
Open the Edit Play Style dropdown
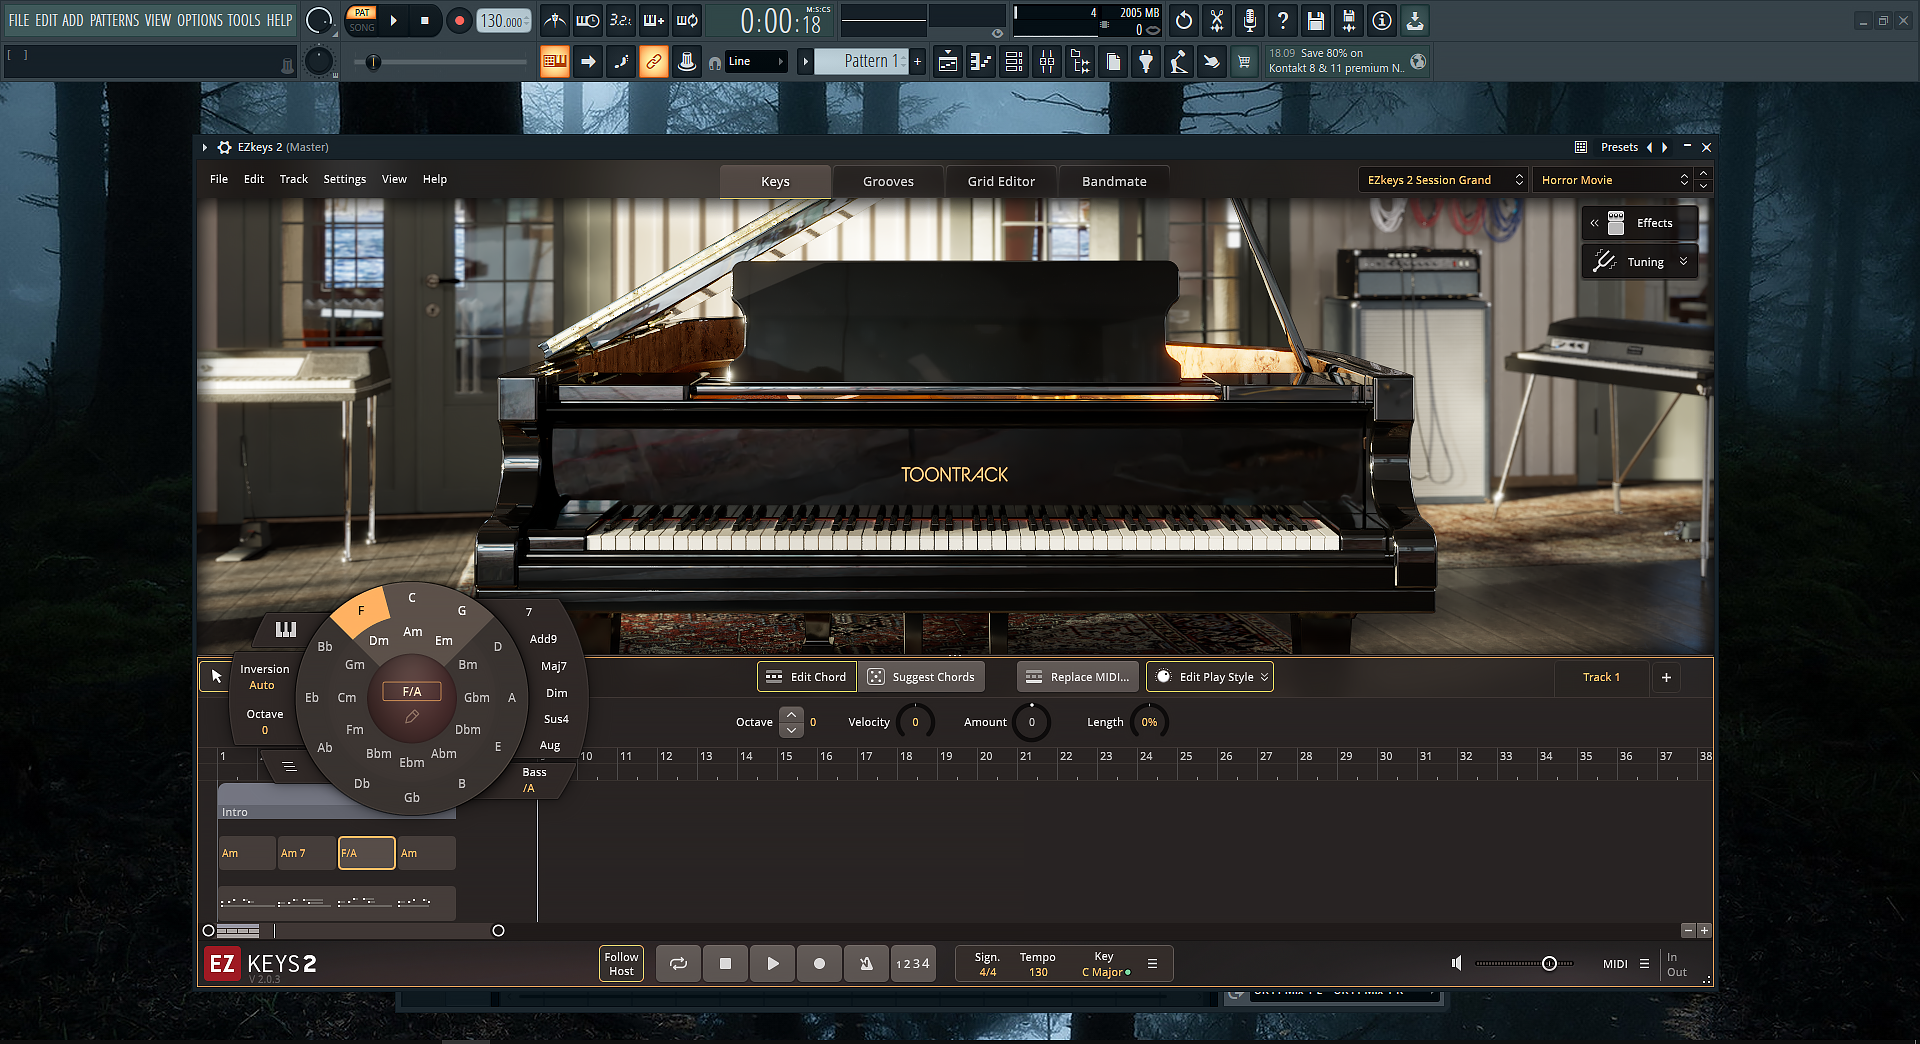click(1210, 677)
